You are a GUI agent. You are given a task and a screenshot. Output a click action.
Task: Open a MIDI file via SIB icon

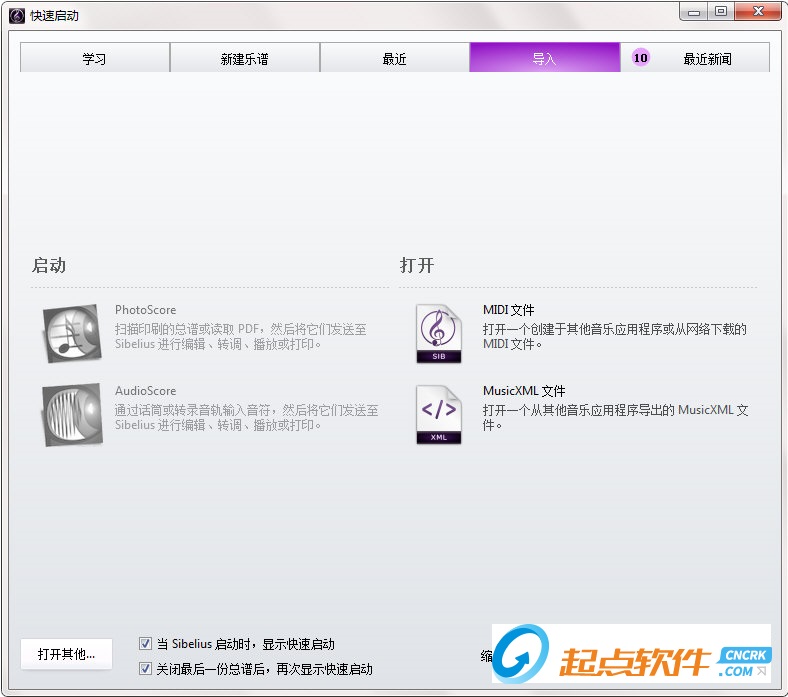click(x=439, y=334)
